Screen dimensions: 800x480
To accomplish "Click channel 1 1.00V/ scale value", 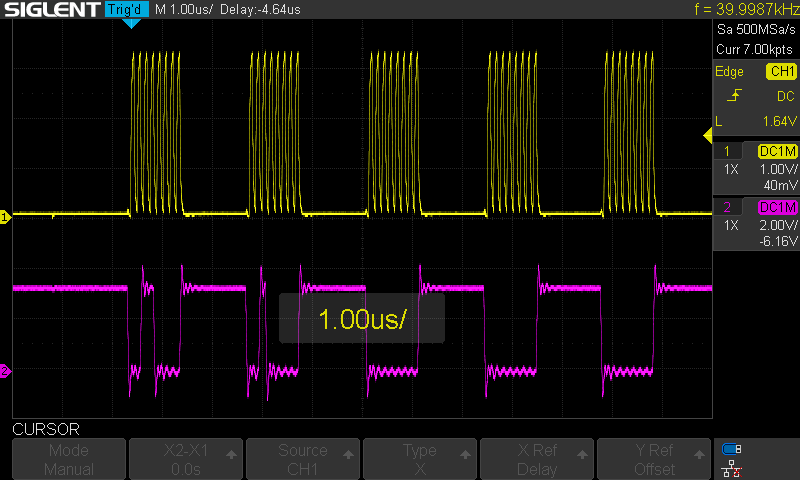I will (779, 169).
